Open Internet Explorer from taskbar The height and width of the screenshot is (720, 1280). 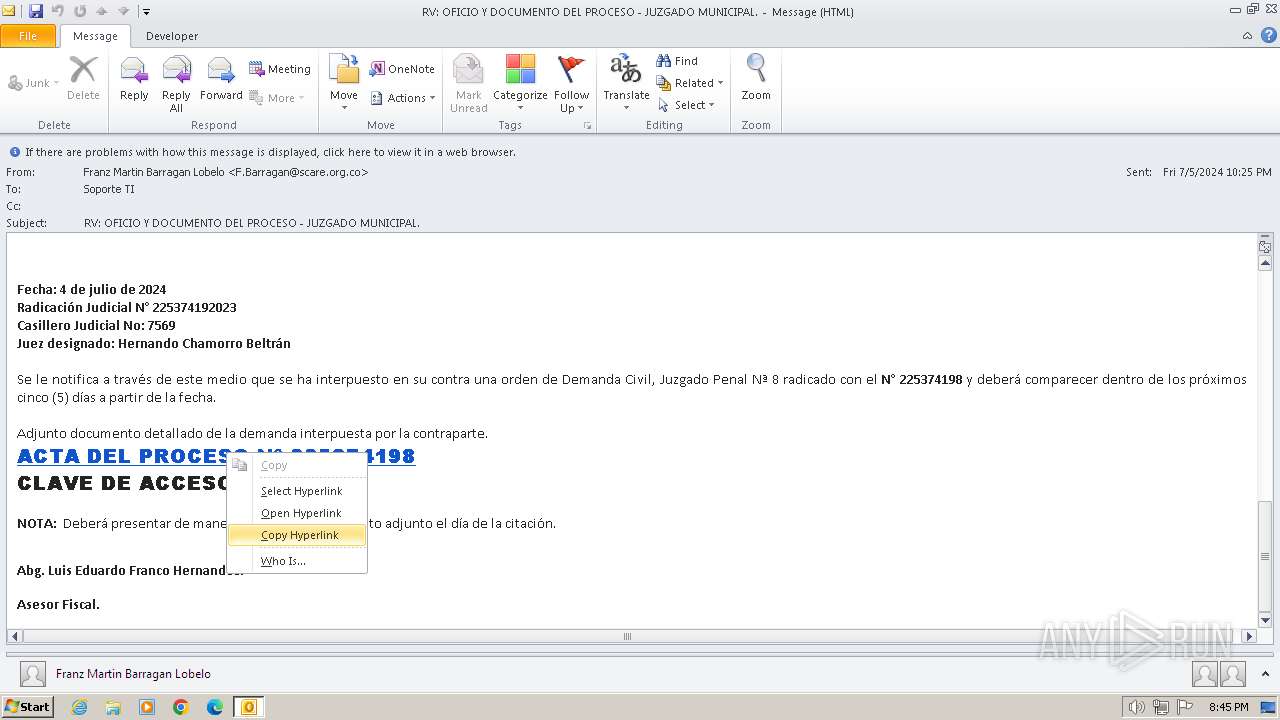point(79,707)
